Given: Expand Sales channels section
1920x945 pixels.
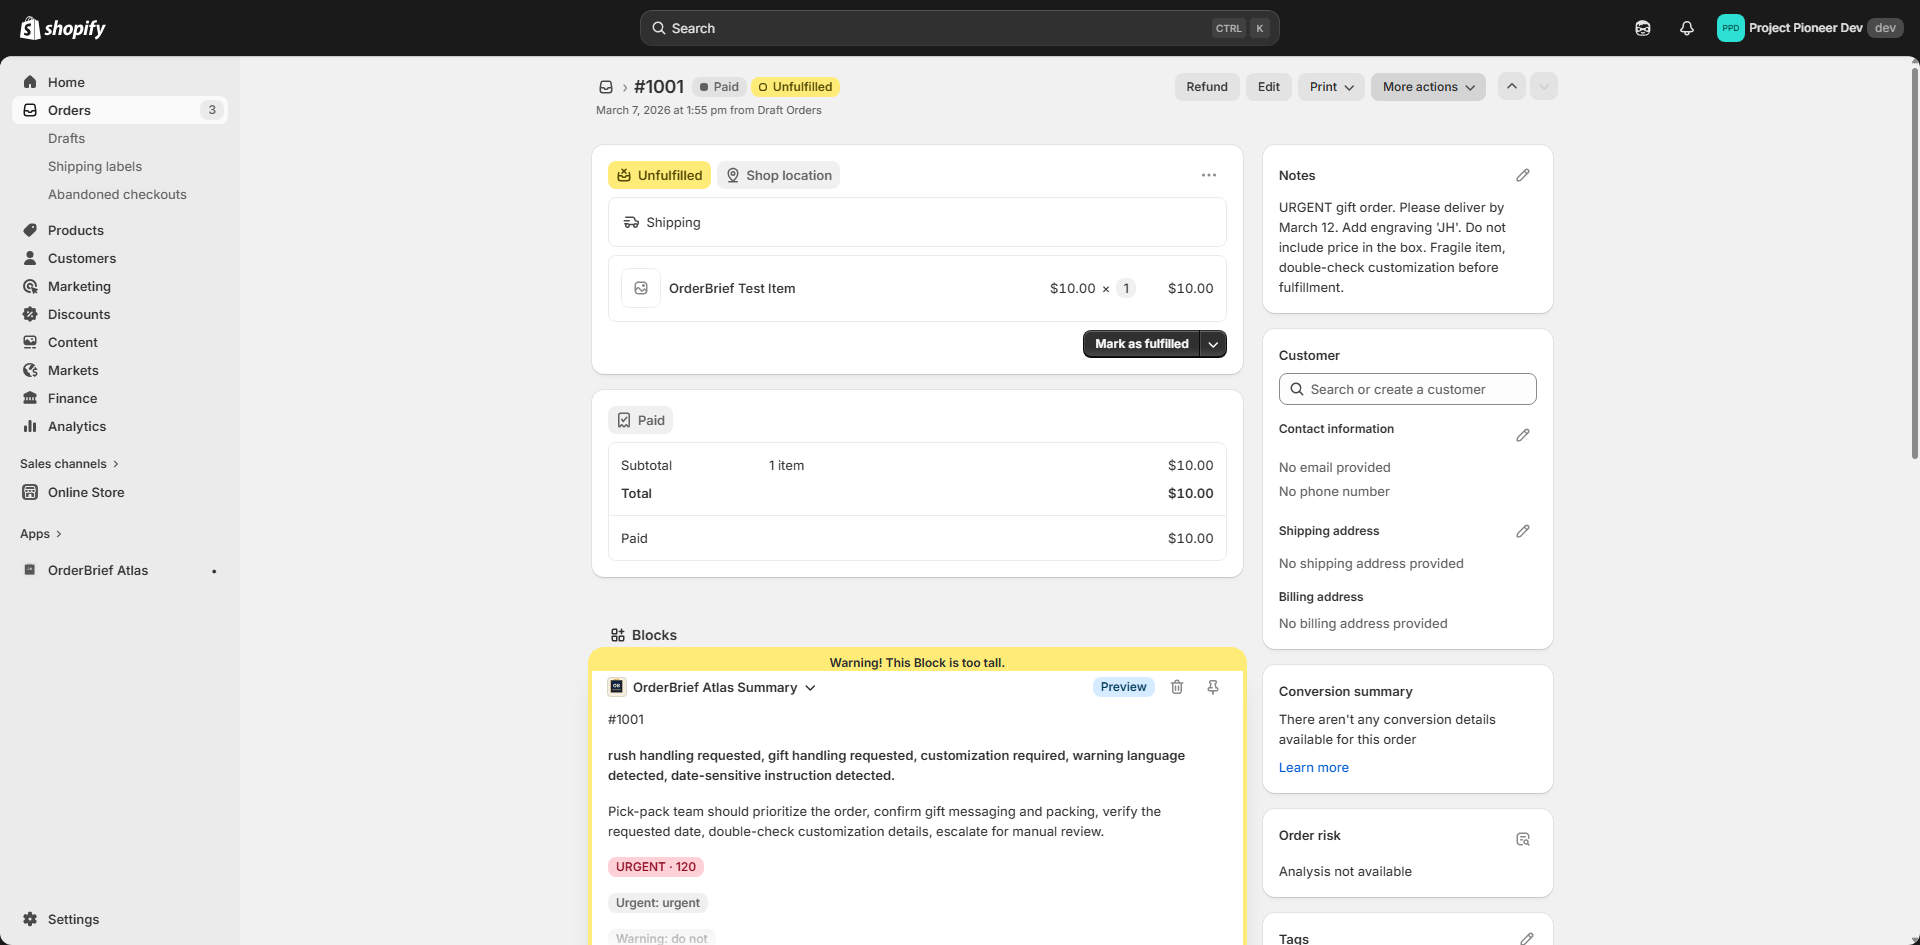Looking at the screenshot, I should [x=69, y=464].
